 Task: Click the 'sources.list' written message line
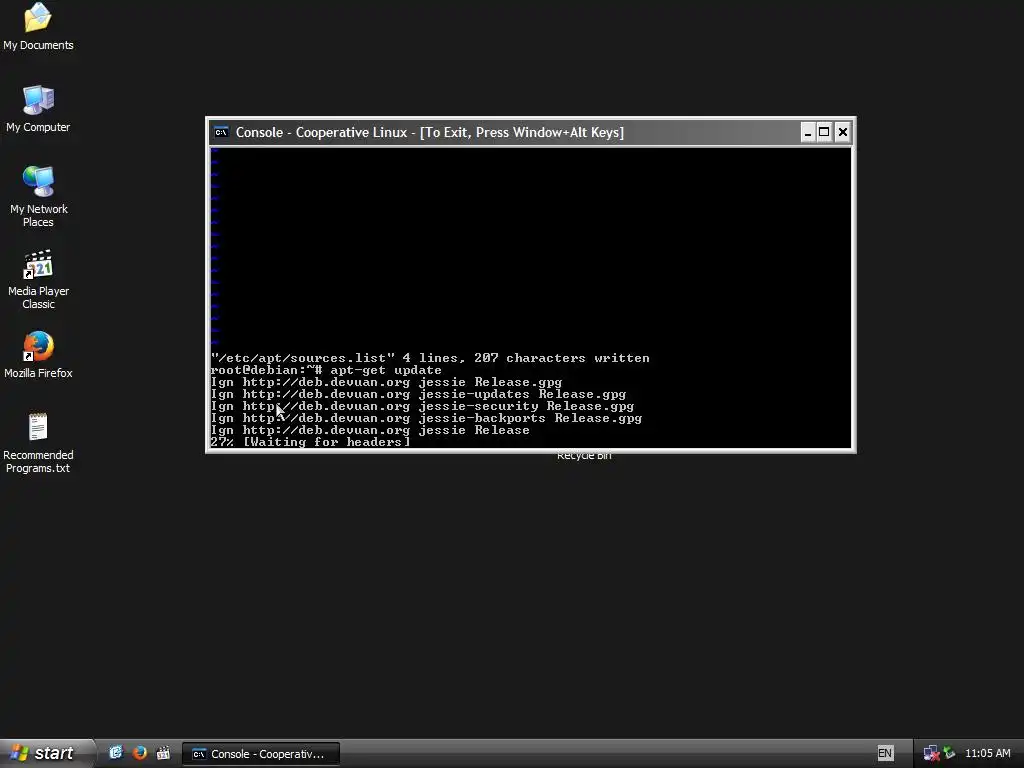430,359
